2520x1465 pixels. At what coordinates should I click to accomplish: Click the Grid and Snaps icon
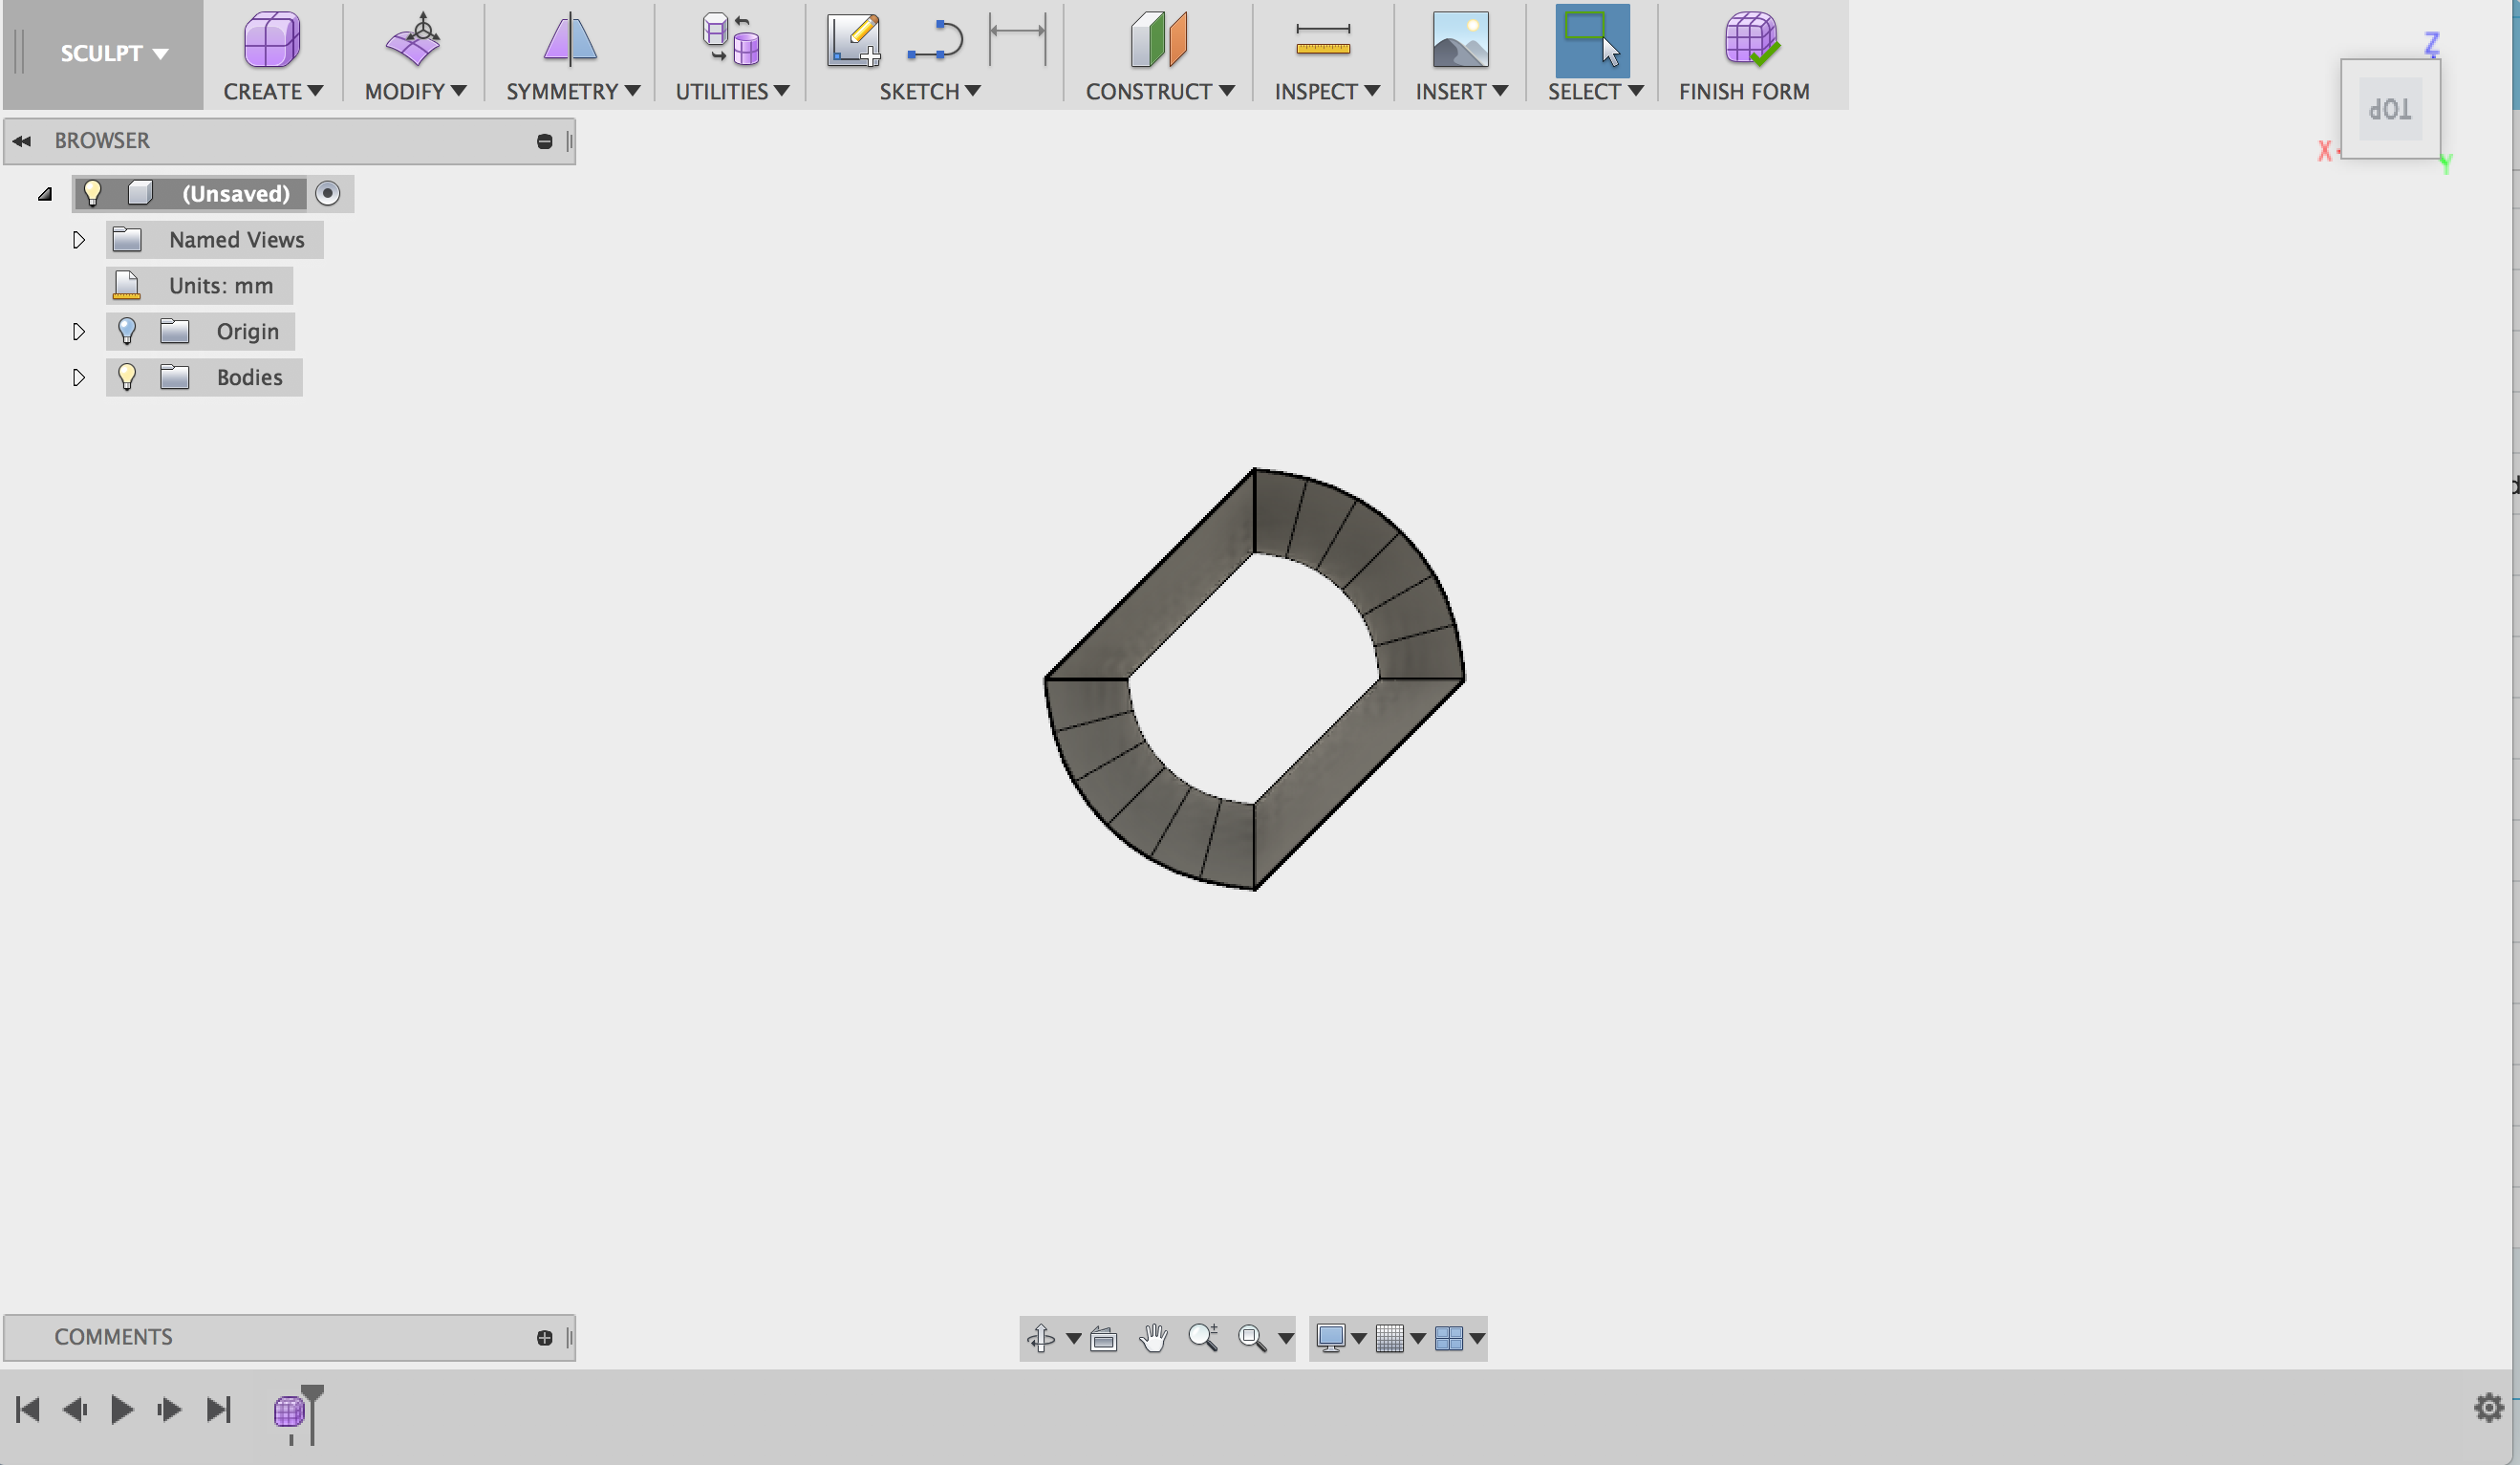click(x=1390, y=1338)
